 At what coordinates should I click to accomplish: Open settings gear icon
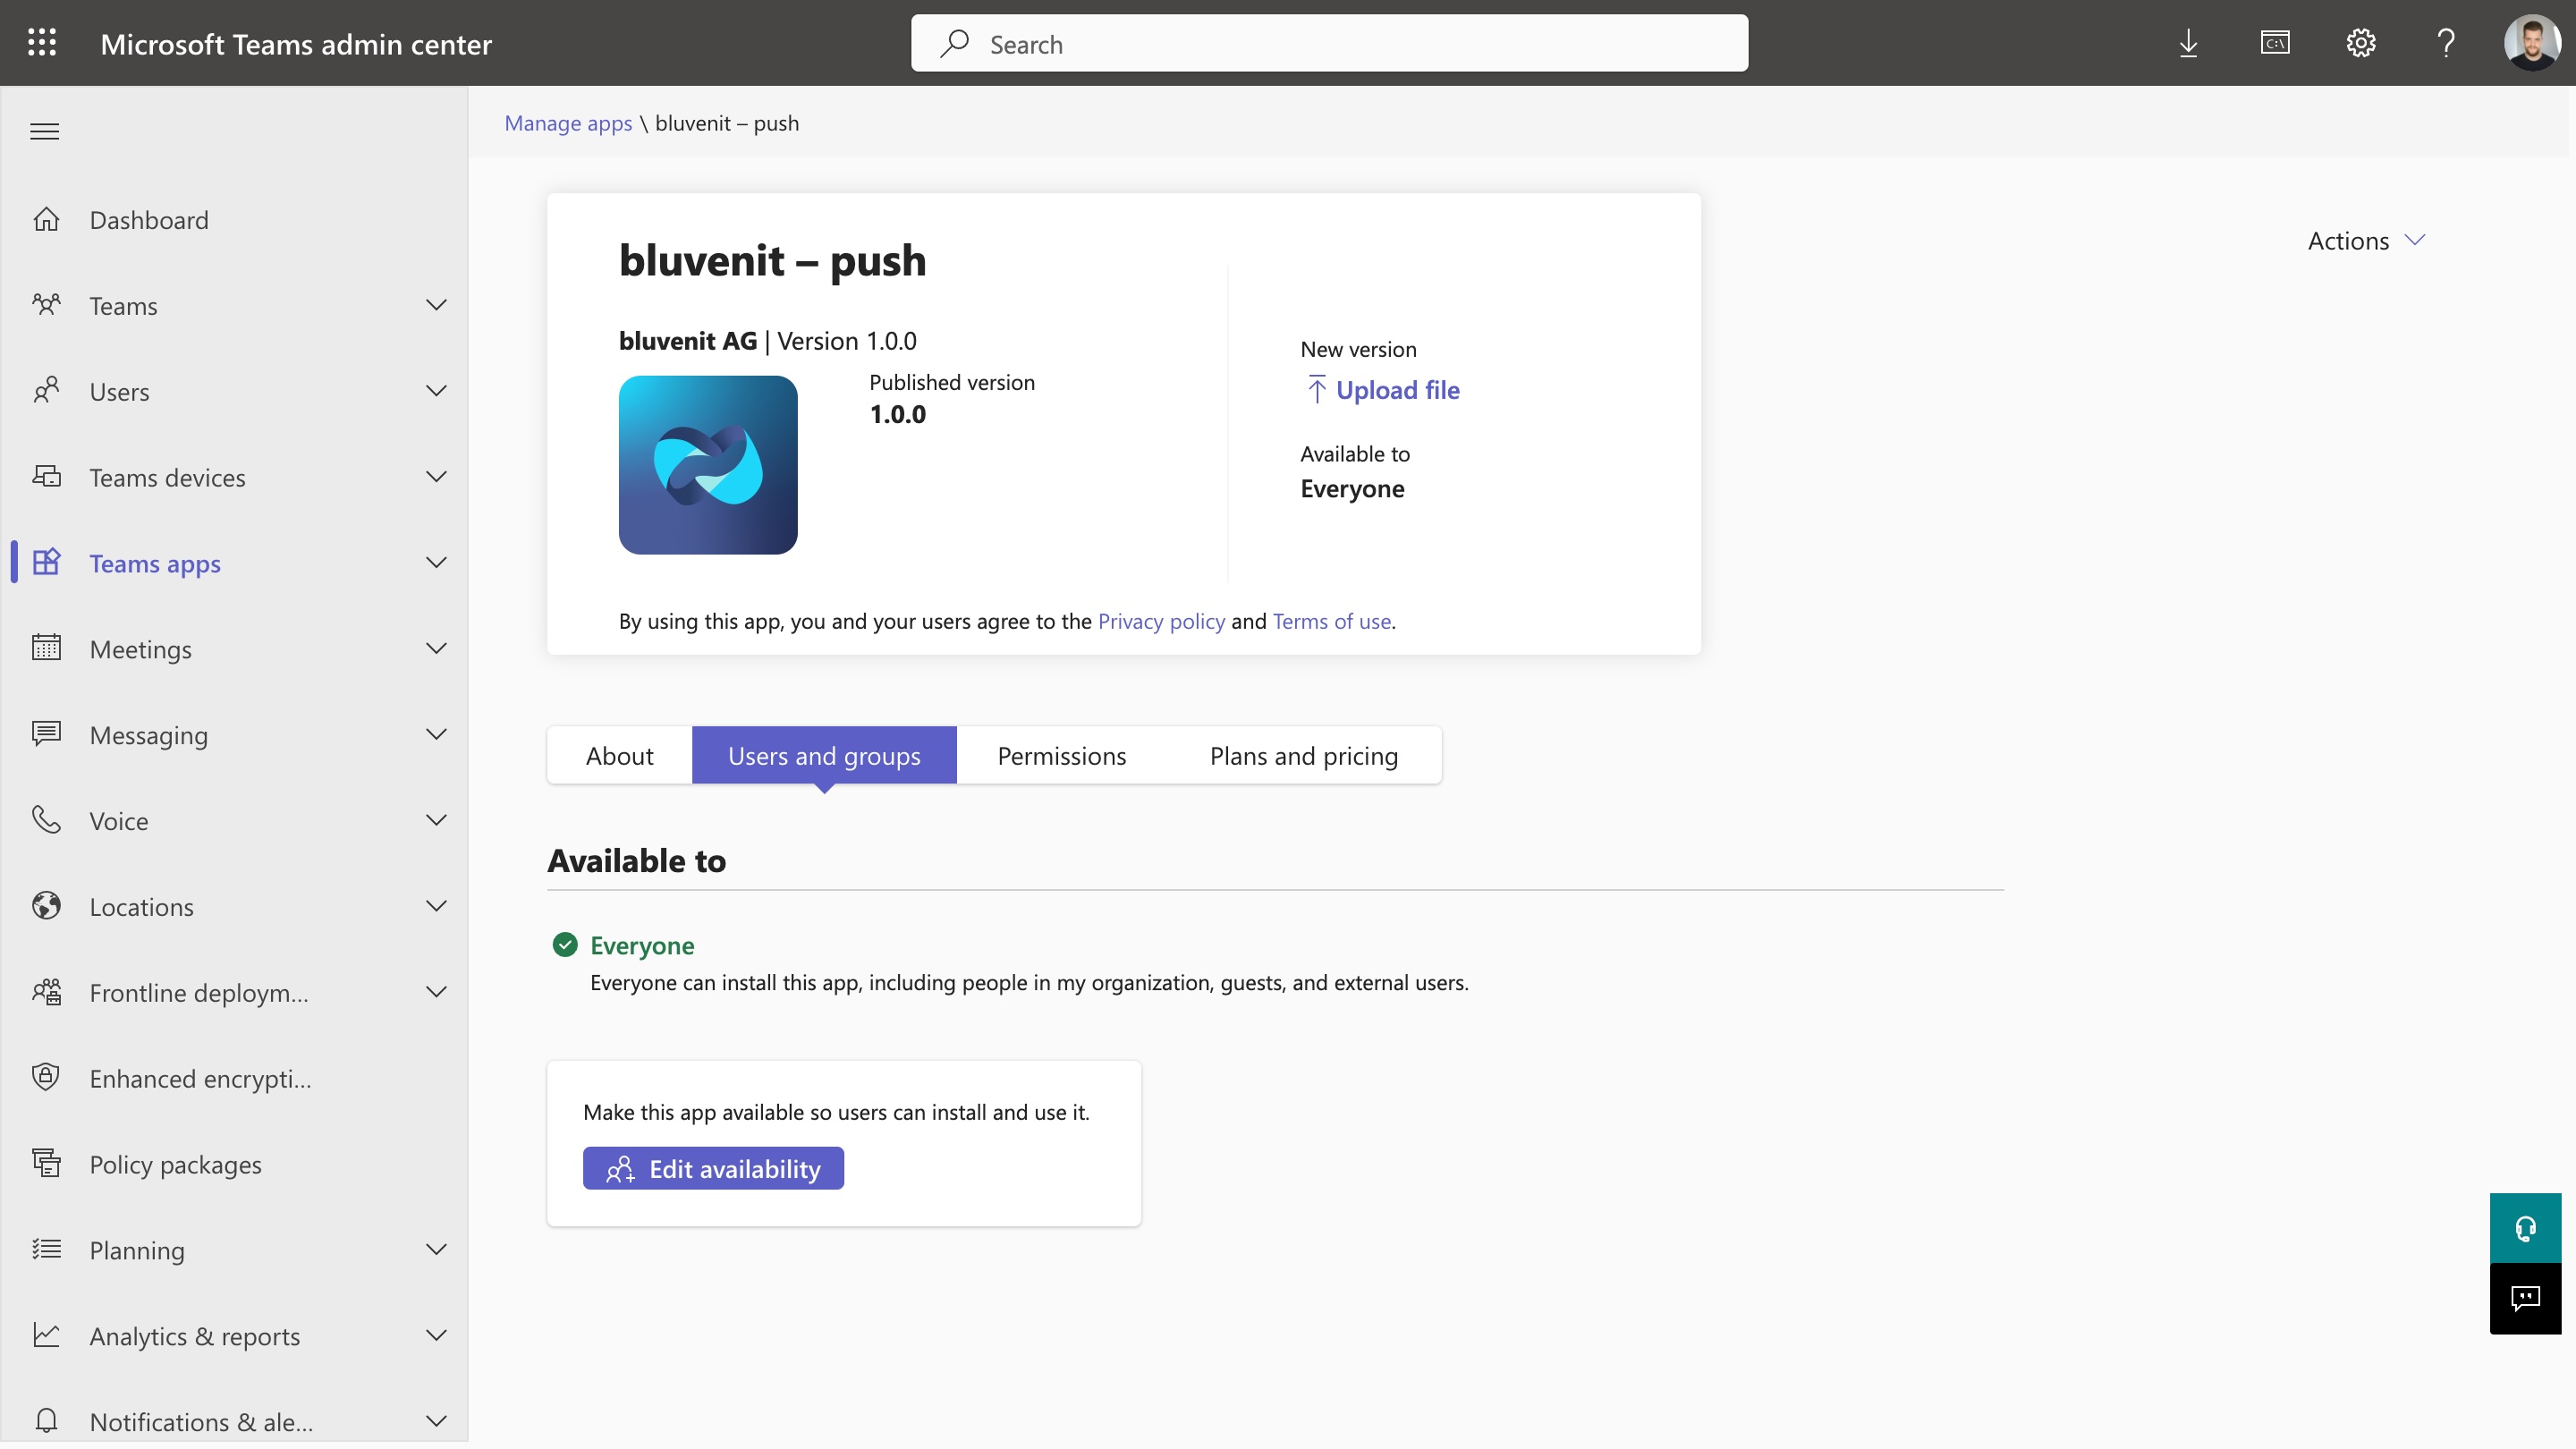click(x=2361, y=43)
